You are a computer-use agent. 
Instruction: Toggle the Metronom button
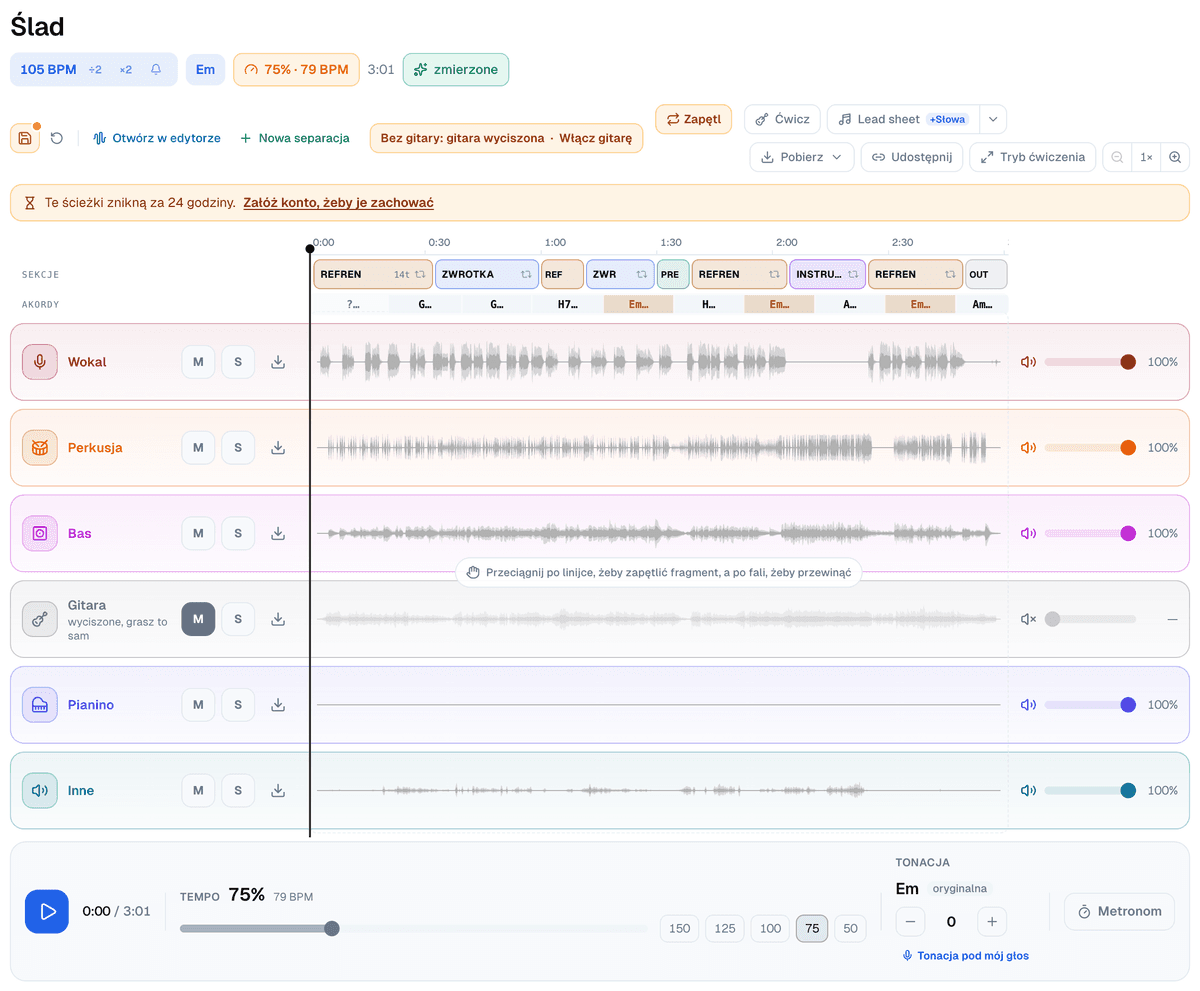tap(1119, 912)
